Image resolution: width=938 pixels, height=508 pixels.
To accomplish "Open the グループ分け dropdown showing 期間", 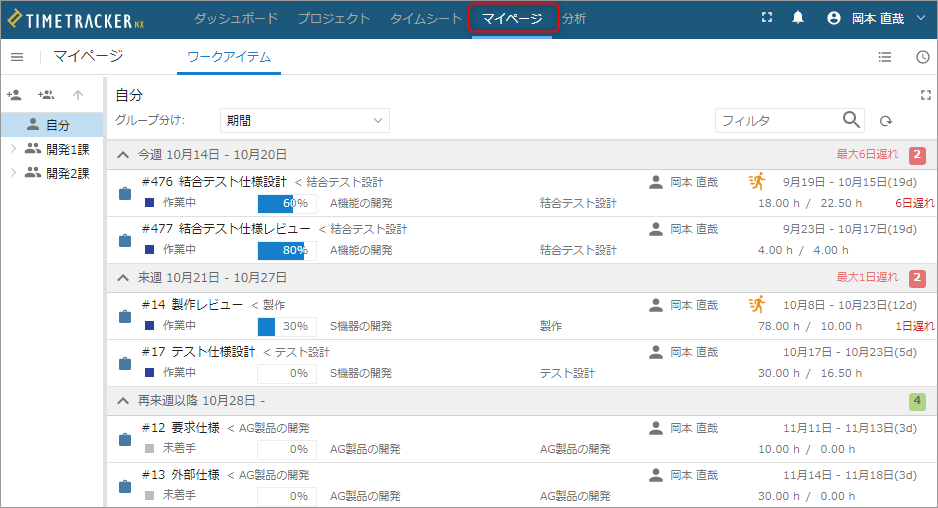I will (x=304, y=120).
